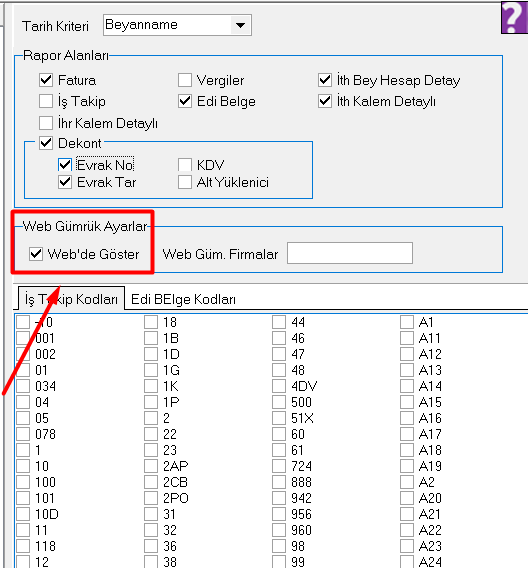Click the purple question mark help icon
The height and width of the screenshot is (568, 528).
pyautogui.click(x=514, y=17)
